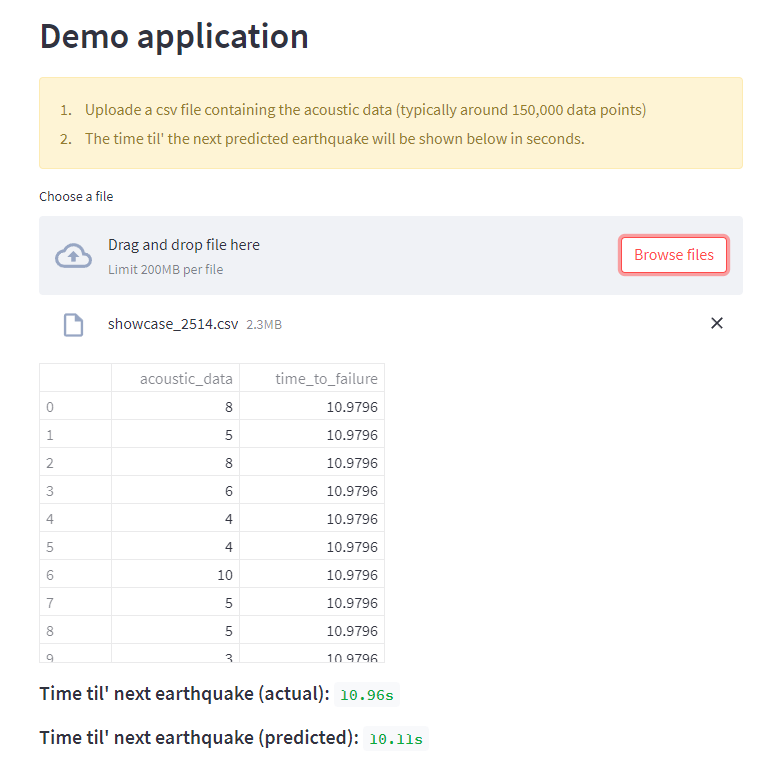Image resolution: width=782 pixels, height=770 pixels.
Task: Click the showcase_2514.csv file icon
Action: 73,324
